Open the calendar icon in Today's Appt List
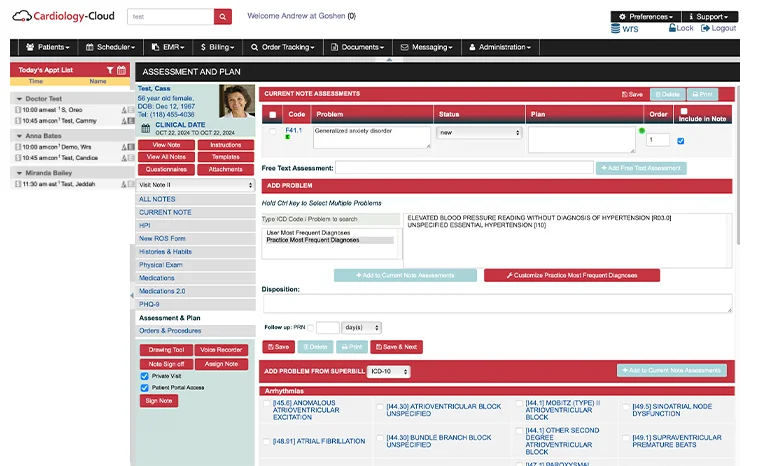The width and height of the screenshot is (757, 466). point(122,70)
